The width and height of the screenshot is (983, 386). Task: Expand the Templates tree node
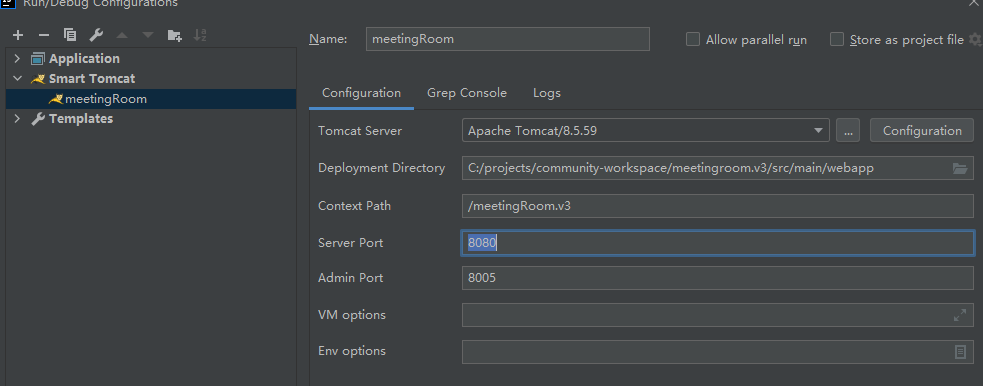[x=17, y=119]
